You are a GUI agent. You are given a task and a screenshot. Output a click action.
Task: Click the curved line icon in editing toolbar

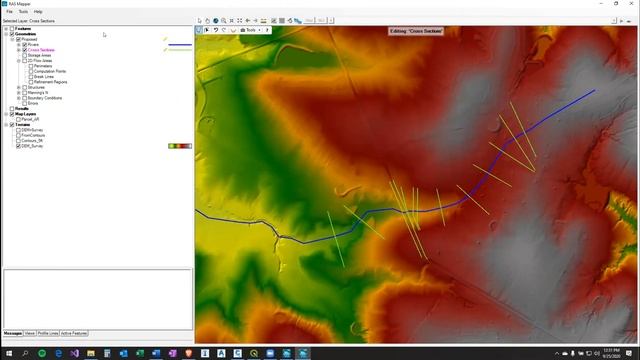233,30
